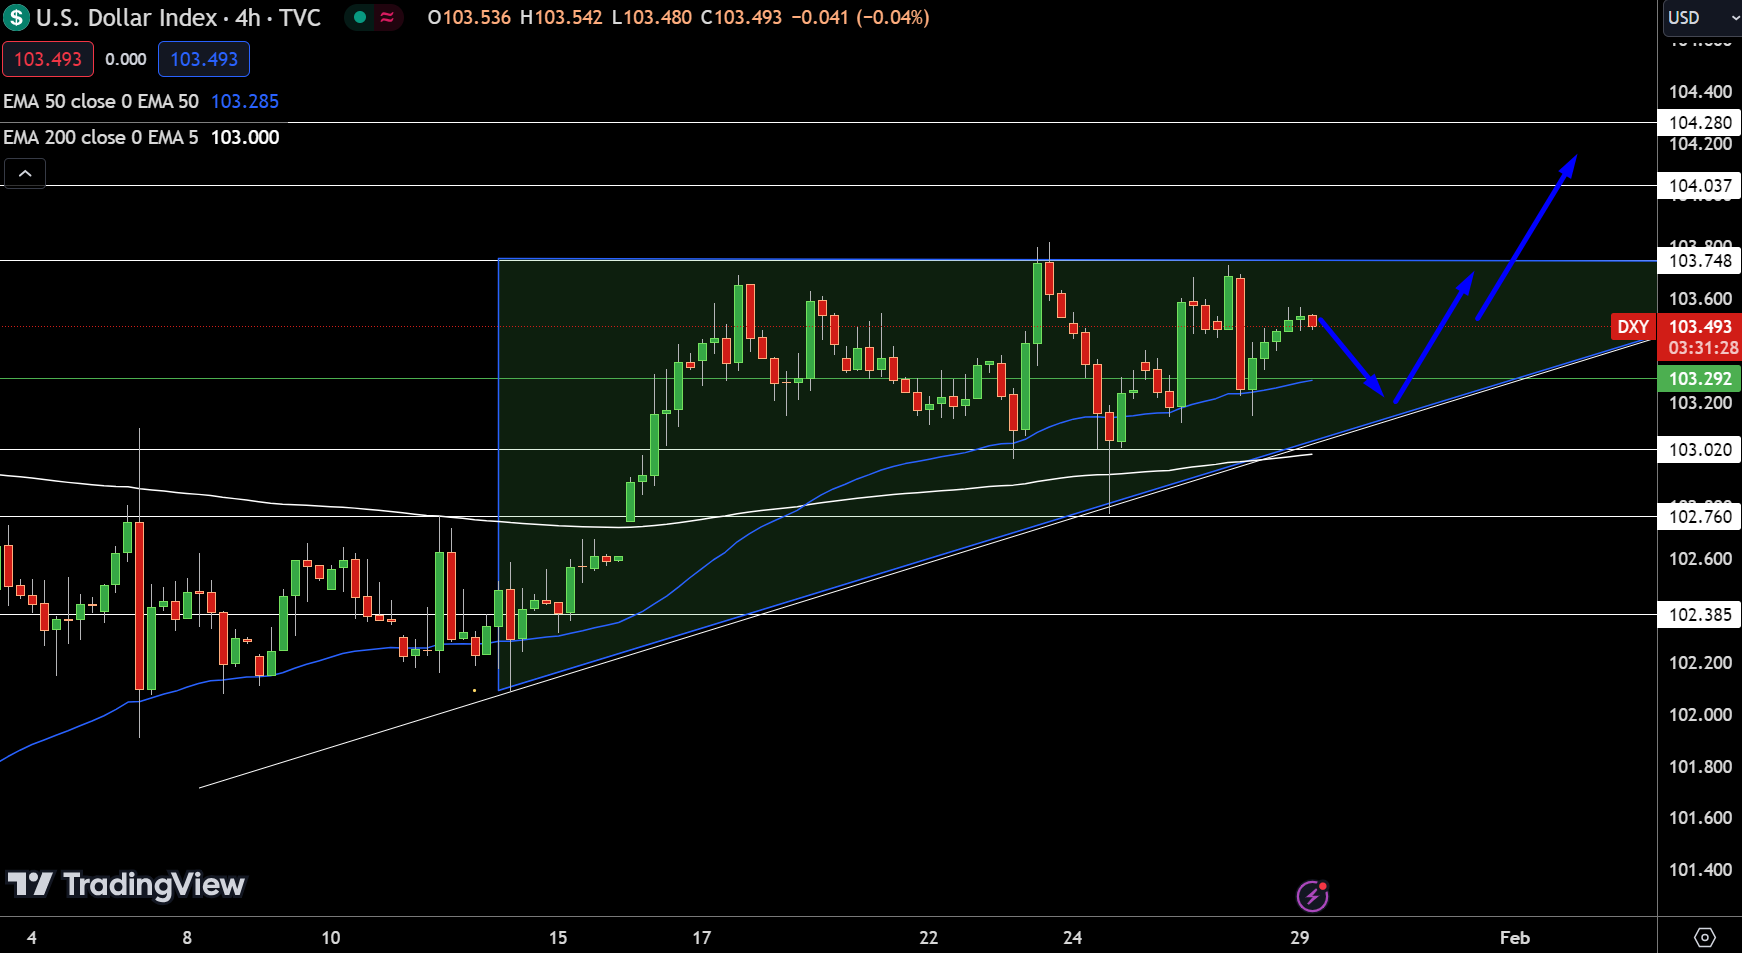Click the 104.400 price axis value

1700,92
